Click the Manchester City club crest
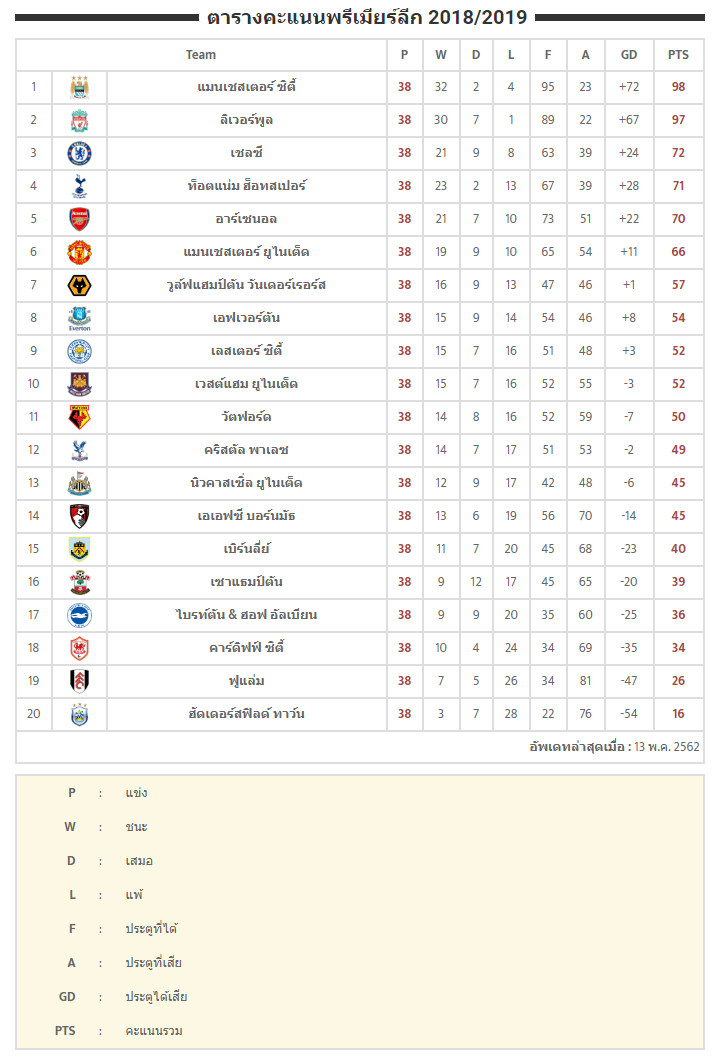This screenshot has width=720, height=1061. click(x=79, y=87)
